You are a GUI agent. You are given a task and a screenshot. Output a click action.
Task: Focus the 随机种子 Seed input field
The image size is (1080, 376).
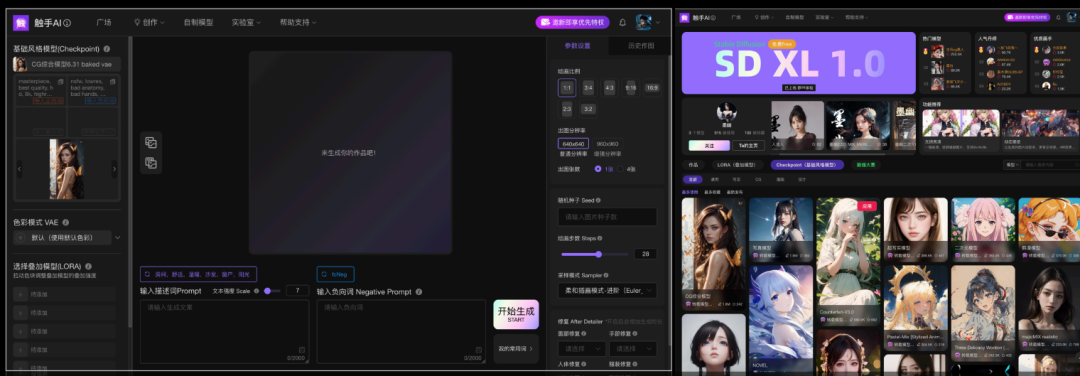[x=607, y=217]
